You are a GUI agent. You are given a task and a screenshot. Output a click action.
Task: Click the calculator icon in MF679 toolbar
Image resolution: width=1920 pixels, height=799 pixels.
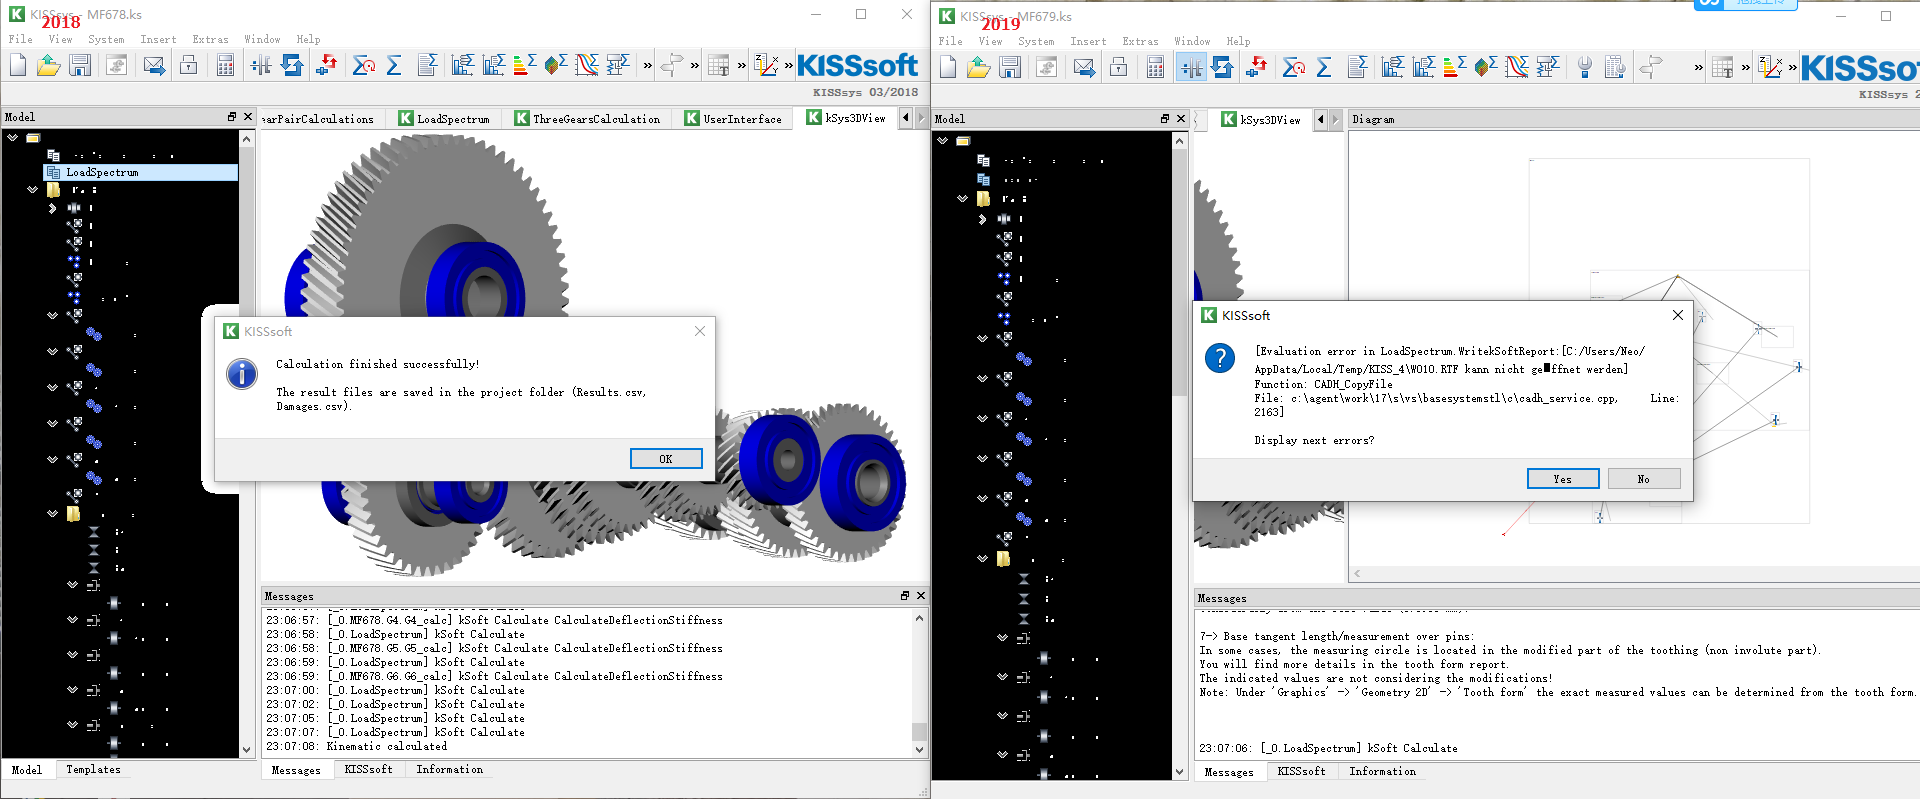pos(1155,68)
